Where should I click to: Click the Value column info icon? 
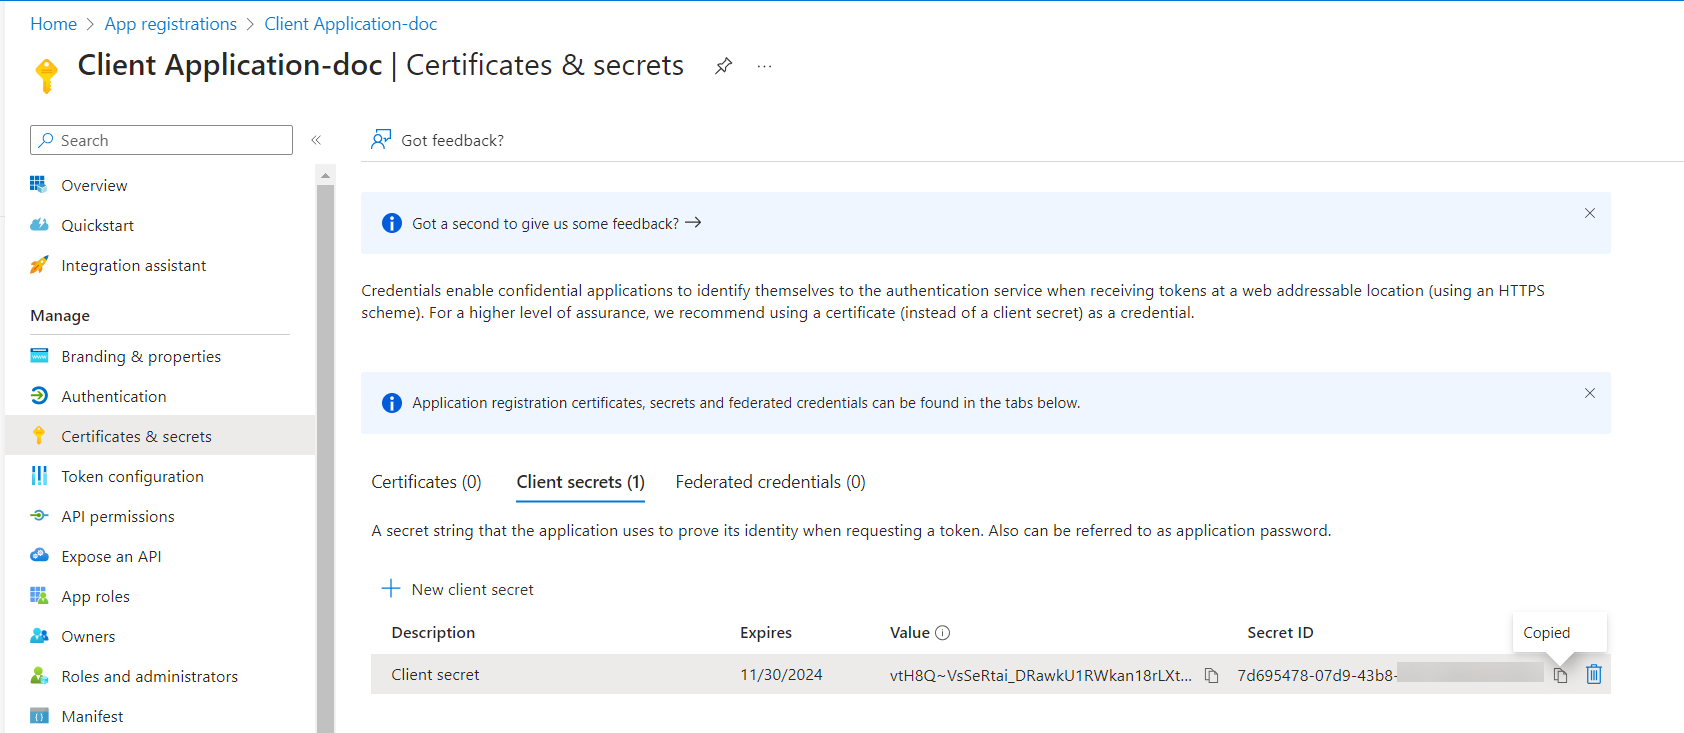click(942, 633)
